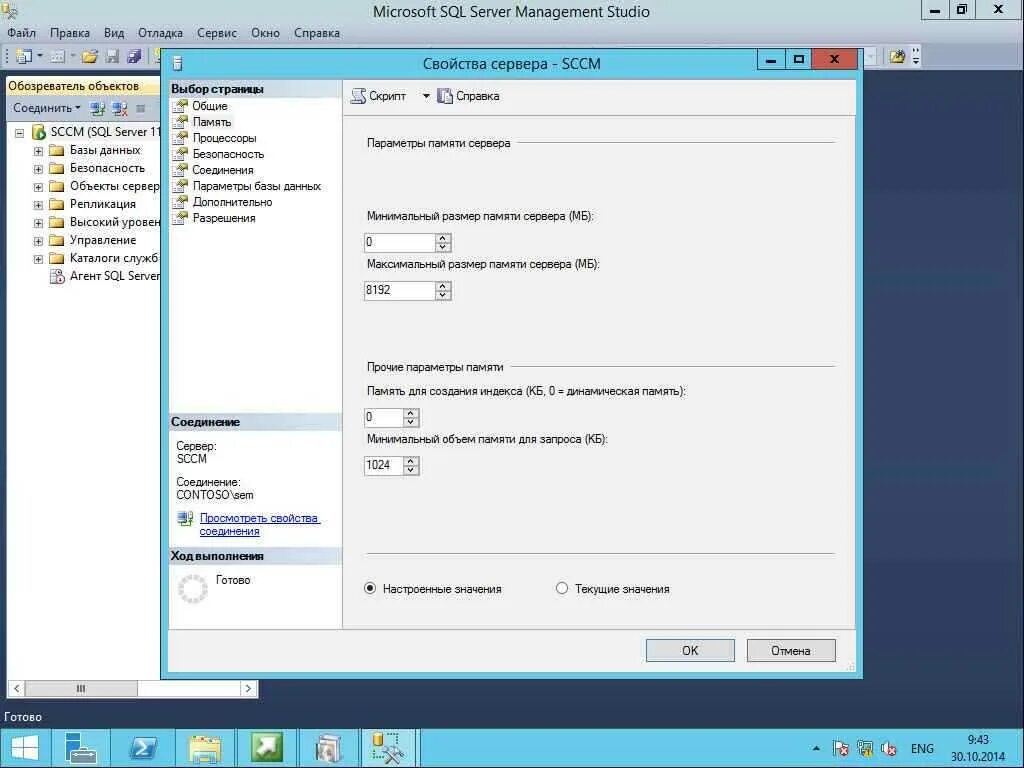
Task: Click the disconnect Object Explorer icon
Action: tap(120, 108)
